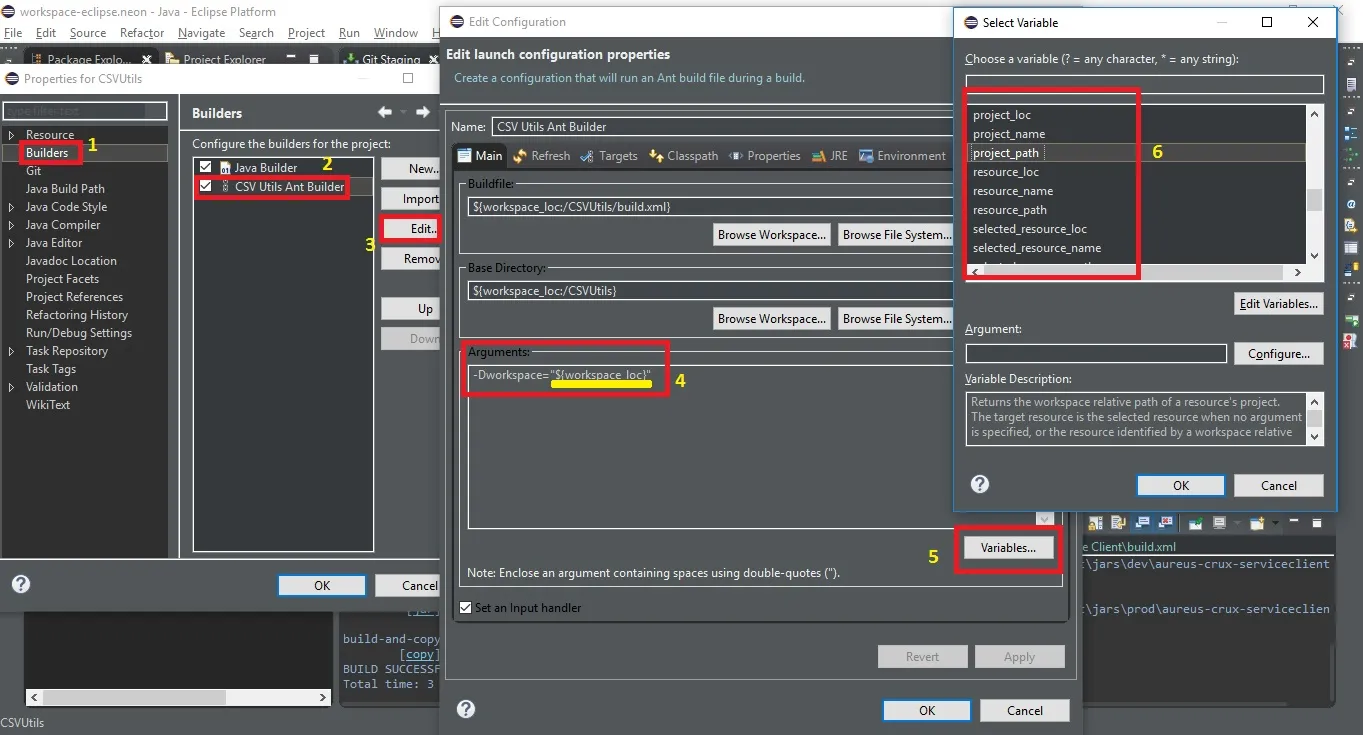Expand the Resource tree node
The image size is (1363, 735).
11,135
